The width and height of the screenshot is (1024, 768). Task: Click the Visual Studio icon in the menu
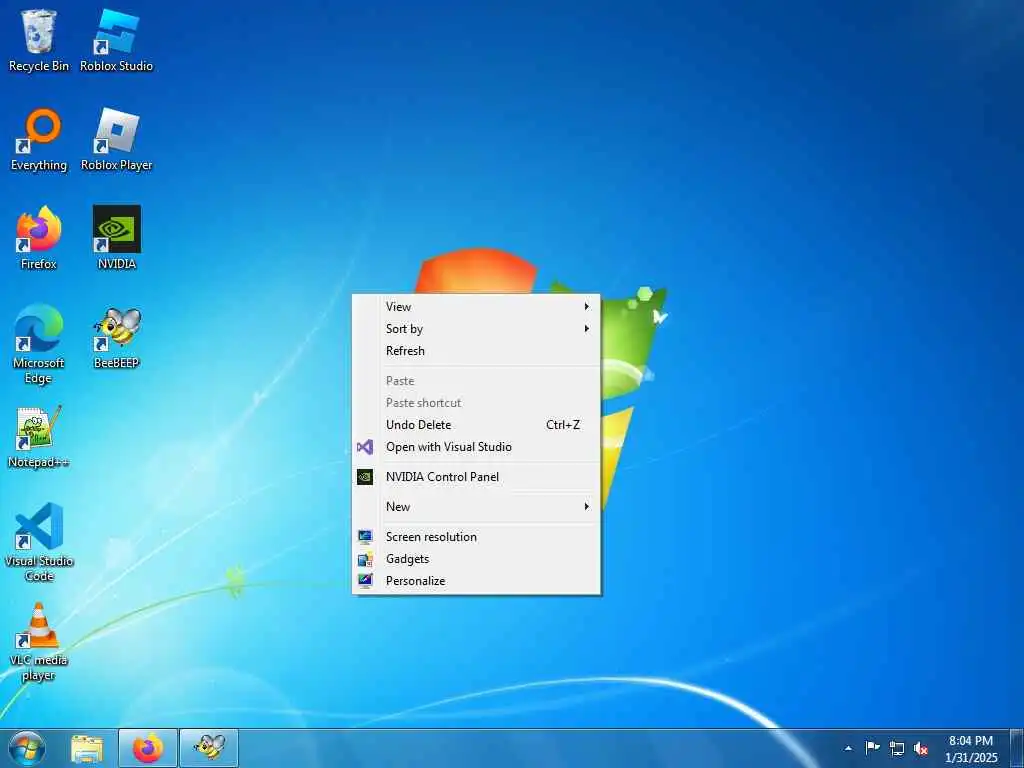pyautogui.click(x=365, y=447)
